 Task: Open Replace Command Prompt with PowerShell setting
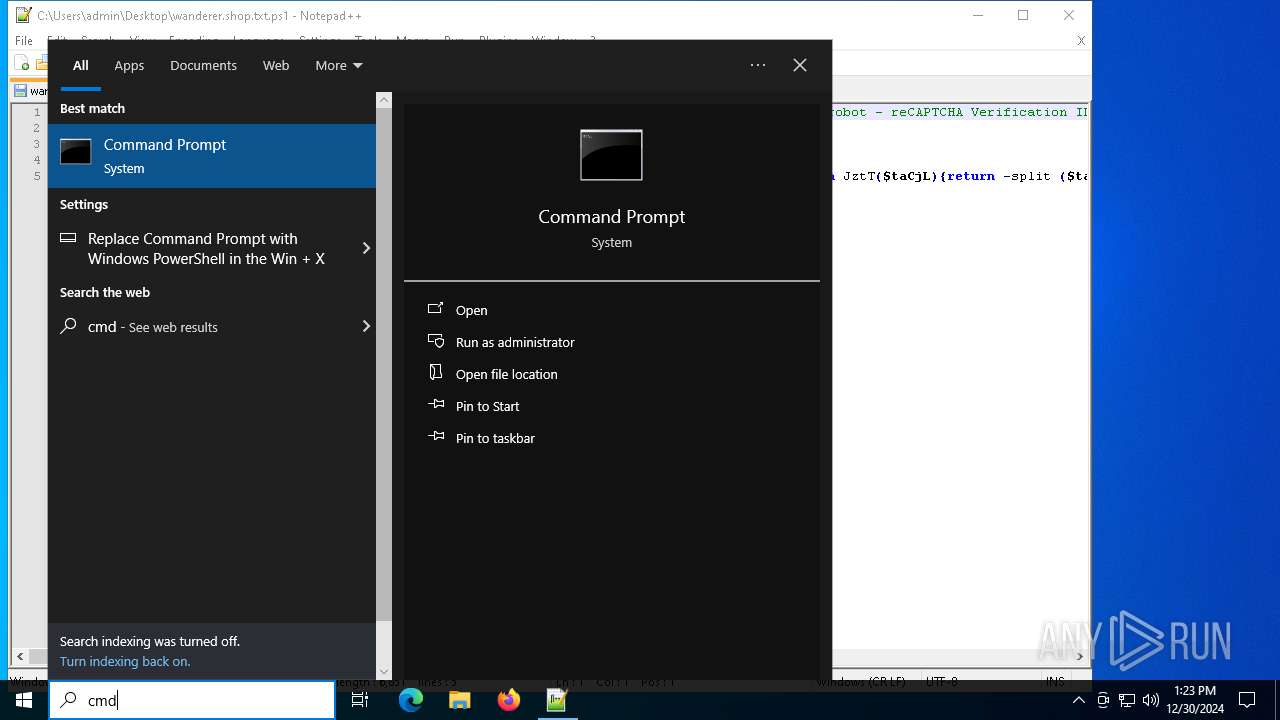202,248
